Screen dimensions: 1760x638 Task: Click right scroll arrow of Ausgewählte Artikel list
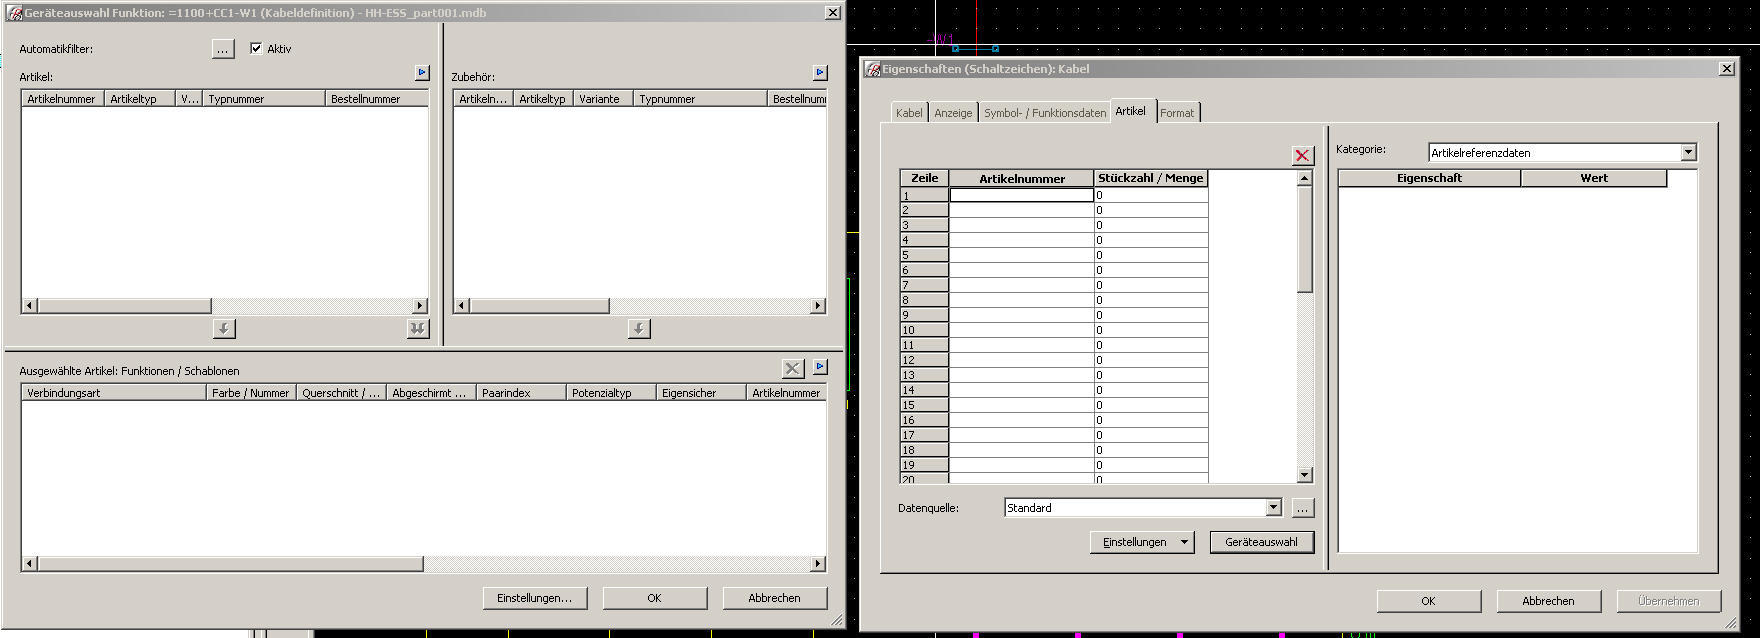point(818,564)
